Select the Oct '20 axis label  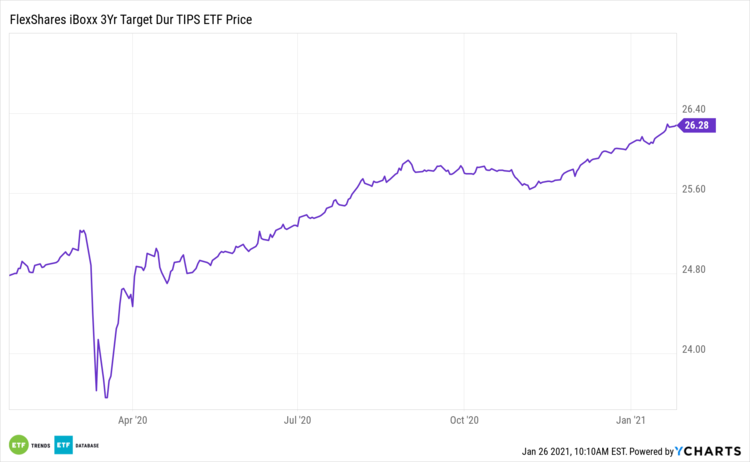coord(465,421)
